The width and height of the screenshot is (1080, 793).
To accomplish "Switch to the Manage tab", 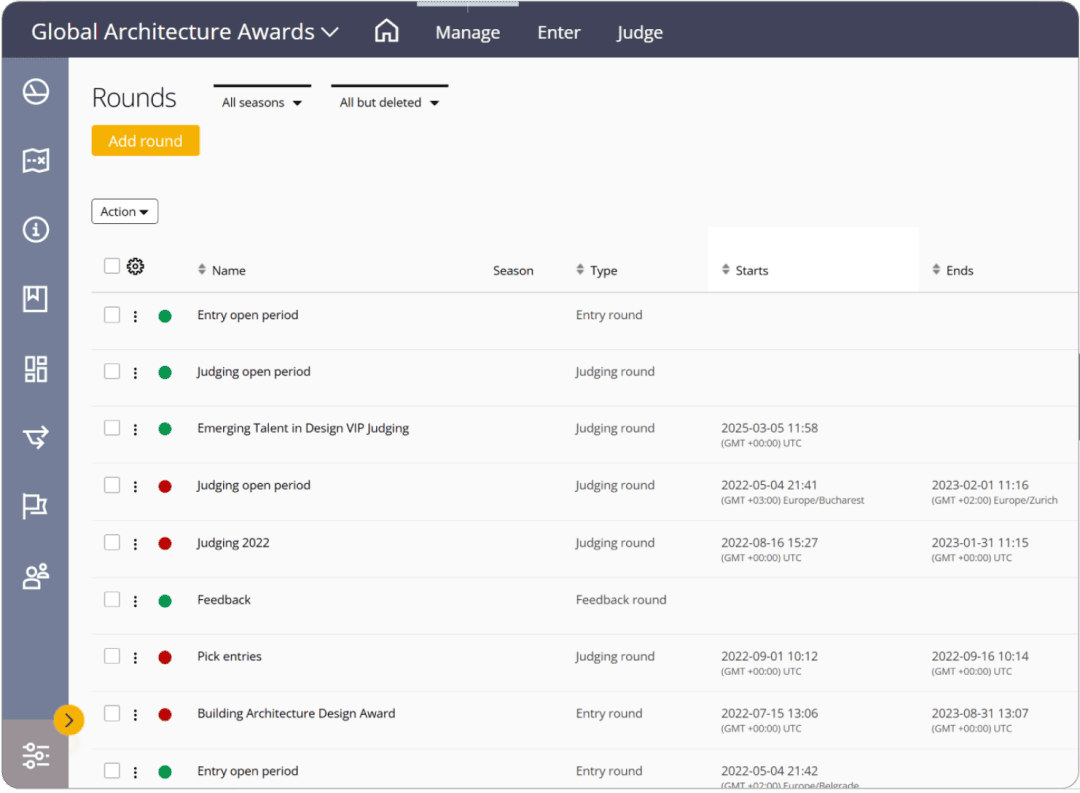I will pos(467,33).
